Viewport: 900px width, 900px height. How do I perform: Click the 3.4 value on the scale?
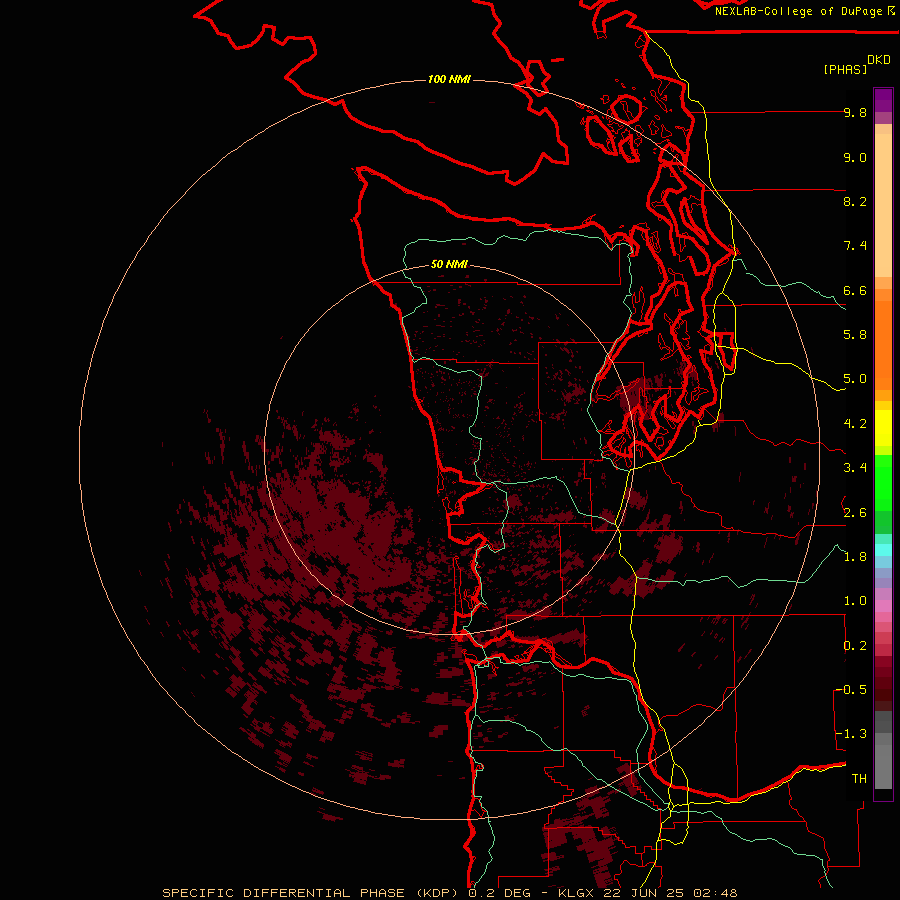[855, 468]
